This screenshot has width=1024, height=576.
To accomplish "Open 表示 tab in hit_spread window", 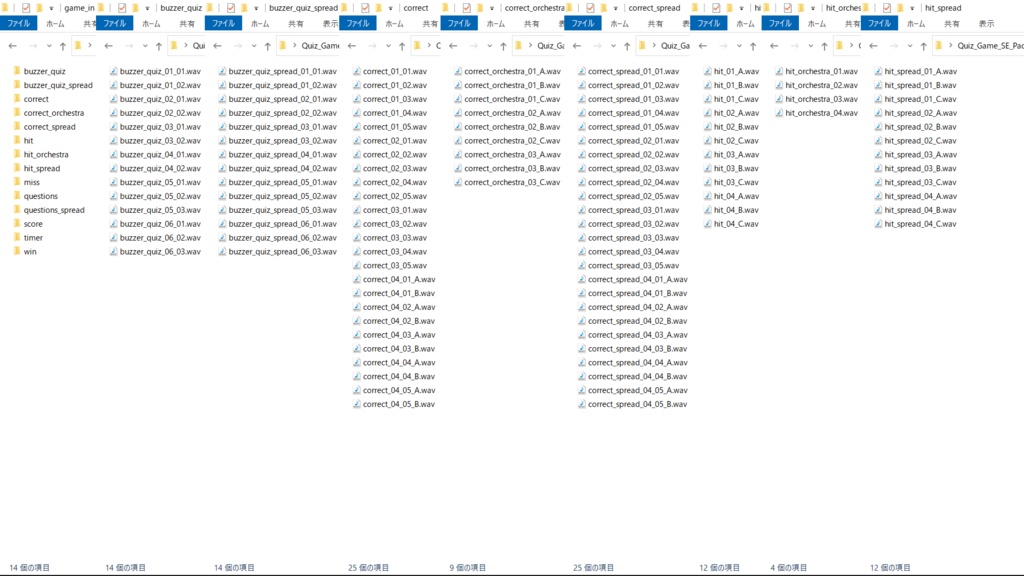I will [x=986, y=24].
